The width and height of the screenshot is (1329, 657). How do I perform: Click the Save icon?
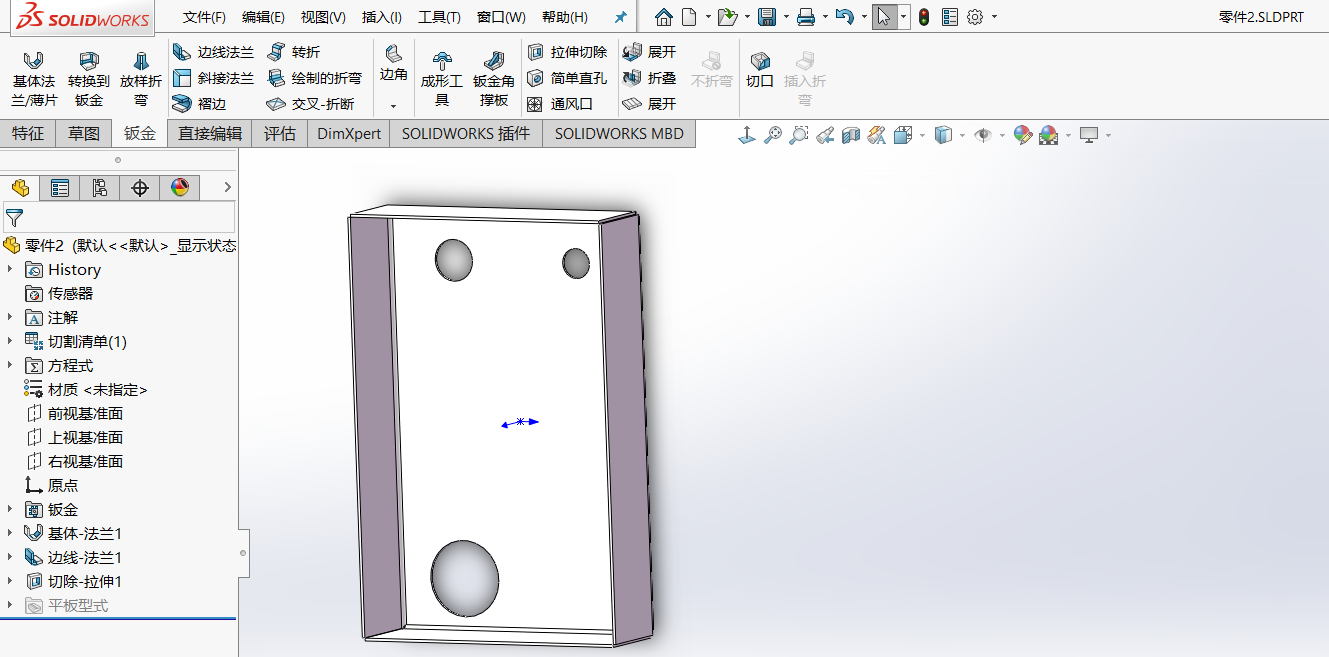point(767,17)
